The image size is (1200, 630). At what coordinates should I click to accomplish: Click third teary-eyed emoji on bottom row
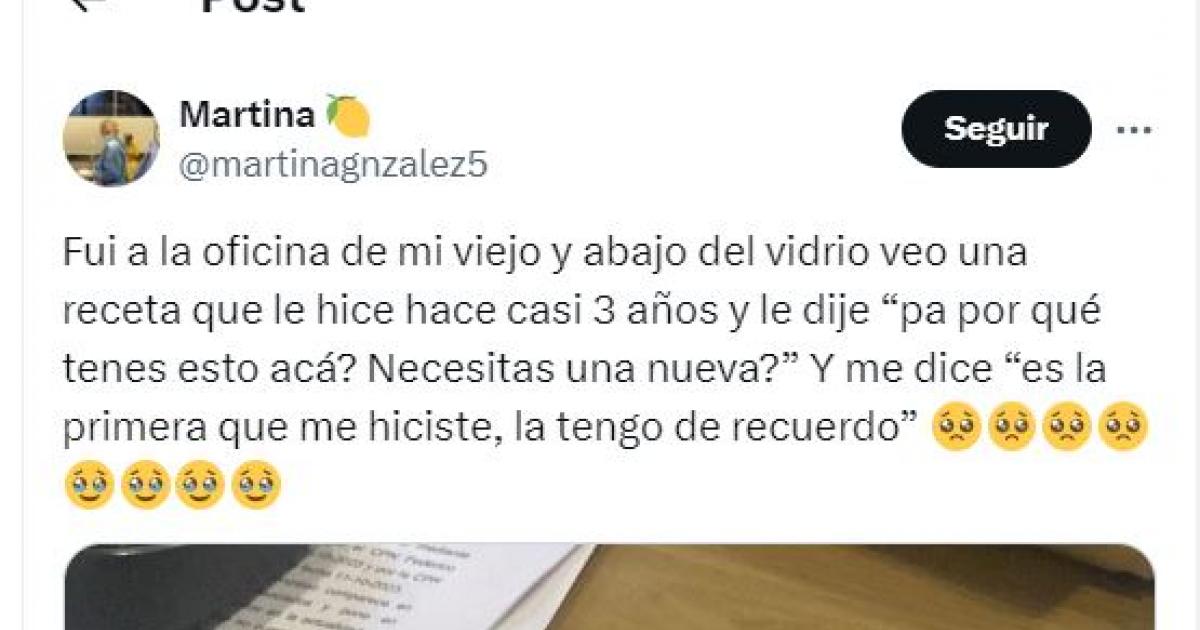(x=200, y=485)
